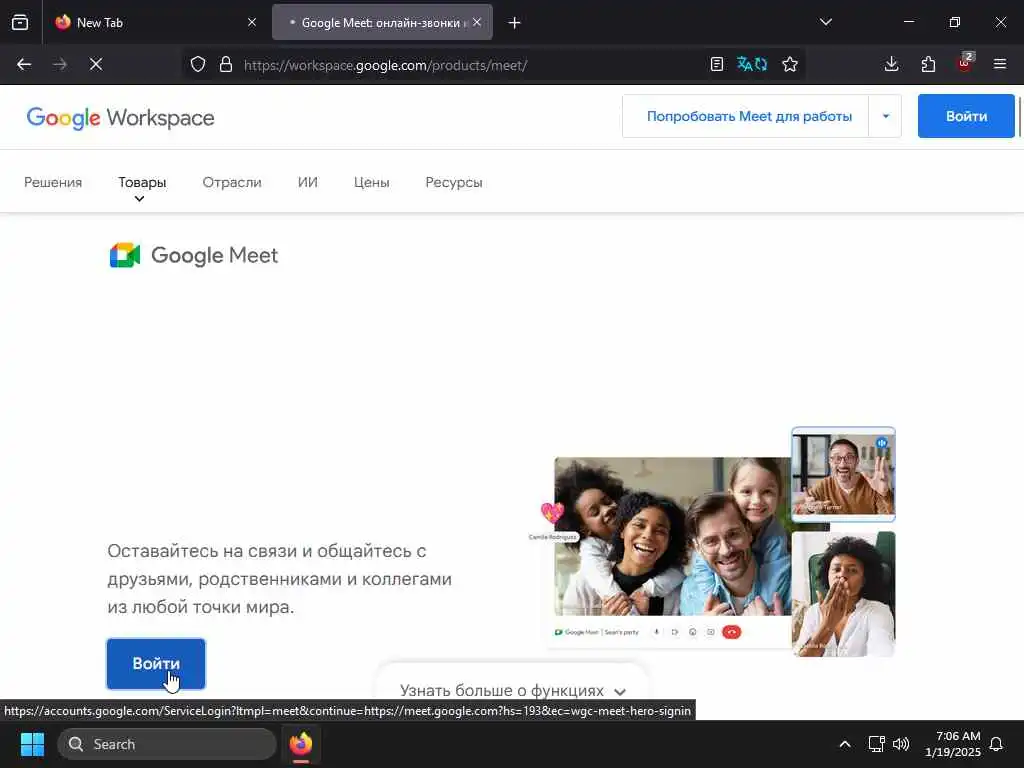Open the Отрасли menu
This screenshot has height=768, width=1024.
[232, 182]
